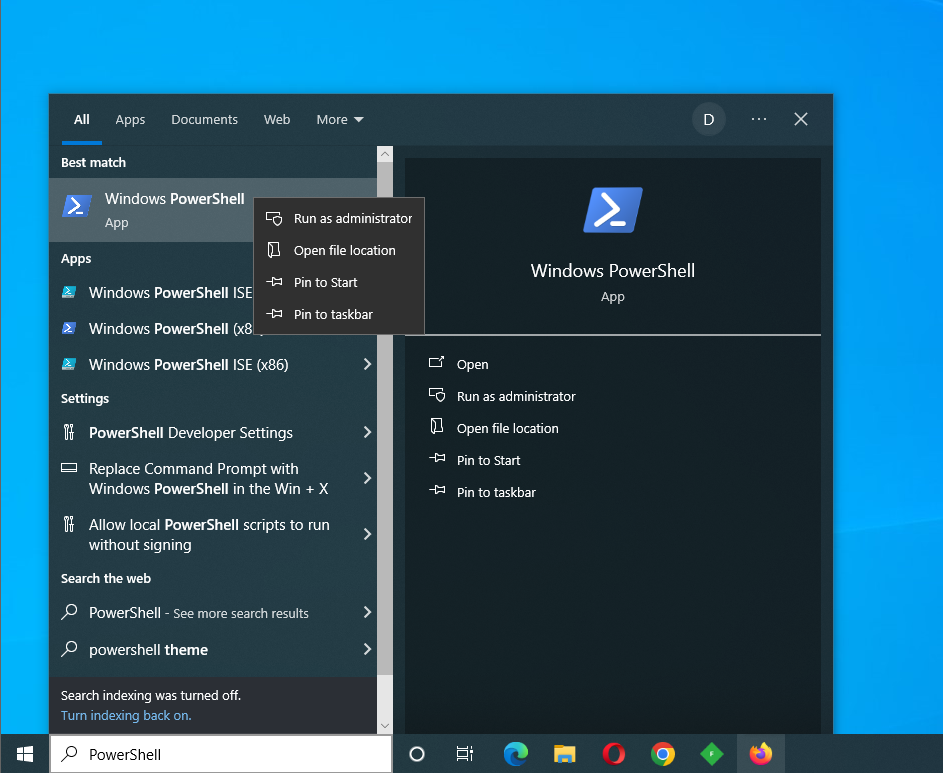Click Open in the preview pane
943x773 pixels.
[x=472, y=365]
